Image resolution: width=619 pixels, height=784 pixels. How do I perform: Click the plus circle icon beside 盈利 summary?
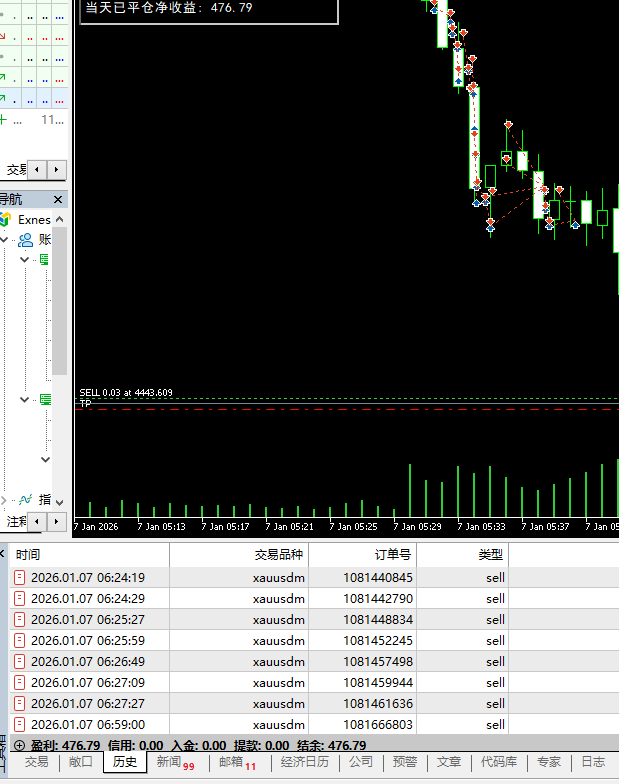point(19,745)
